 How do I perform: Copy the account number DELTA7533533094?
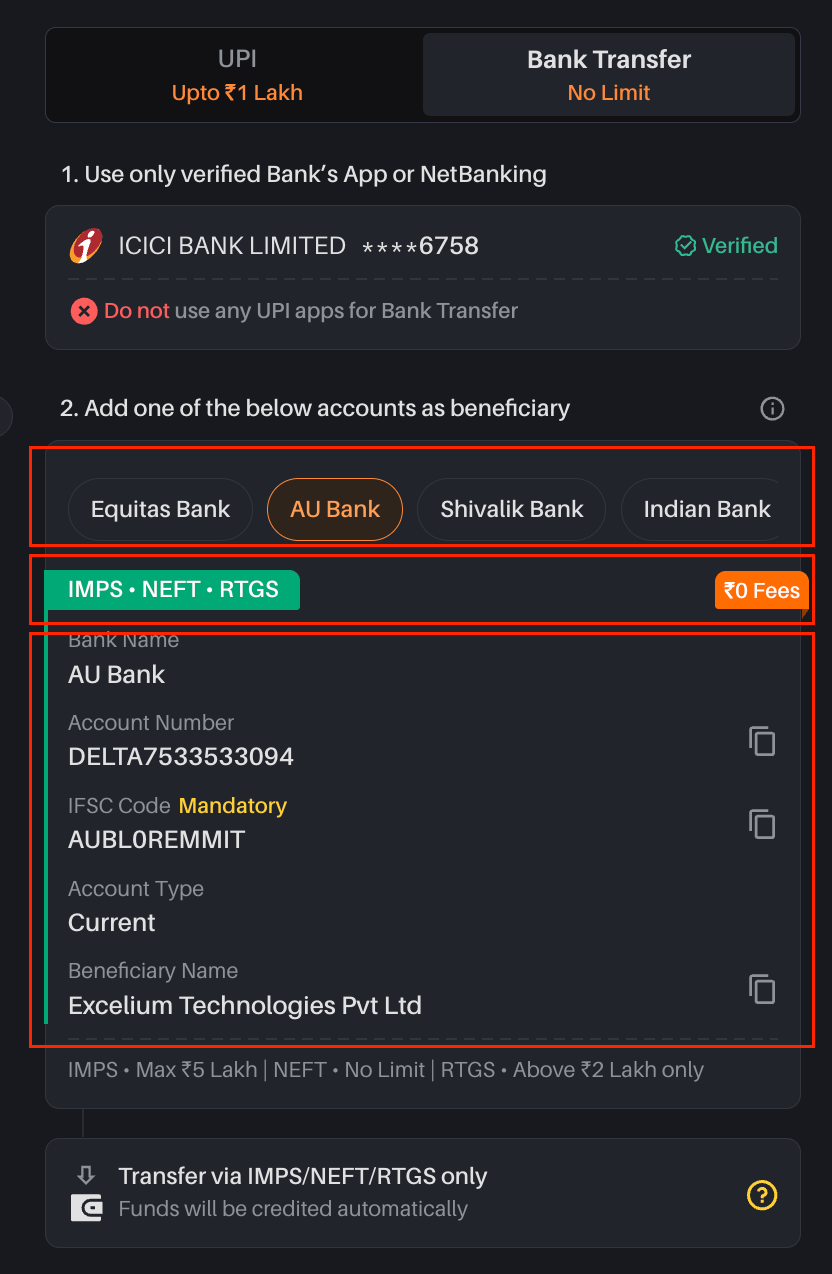coord(762,741)
